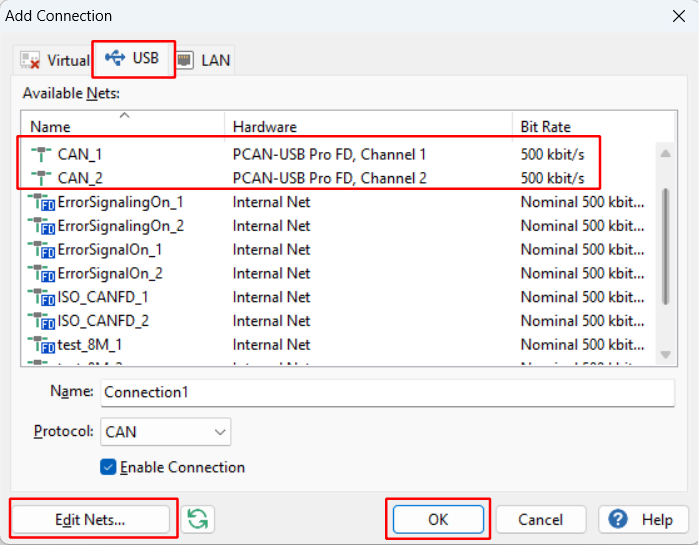
Task: Click the green refresh nets icon
Action: click(198, 519)
